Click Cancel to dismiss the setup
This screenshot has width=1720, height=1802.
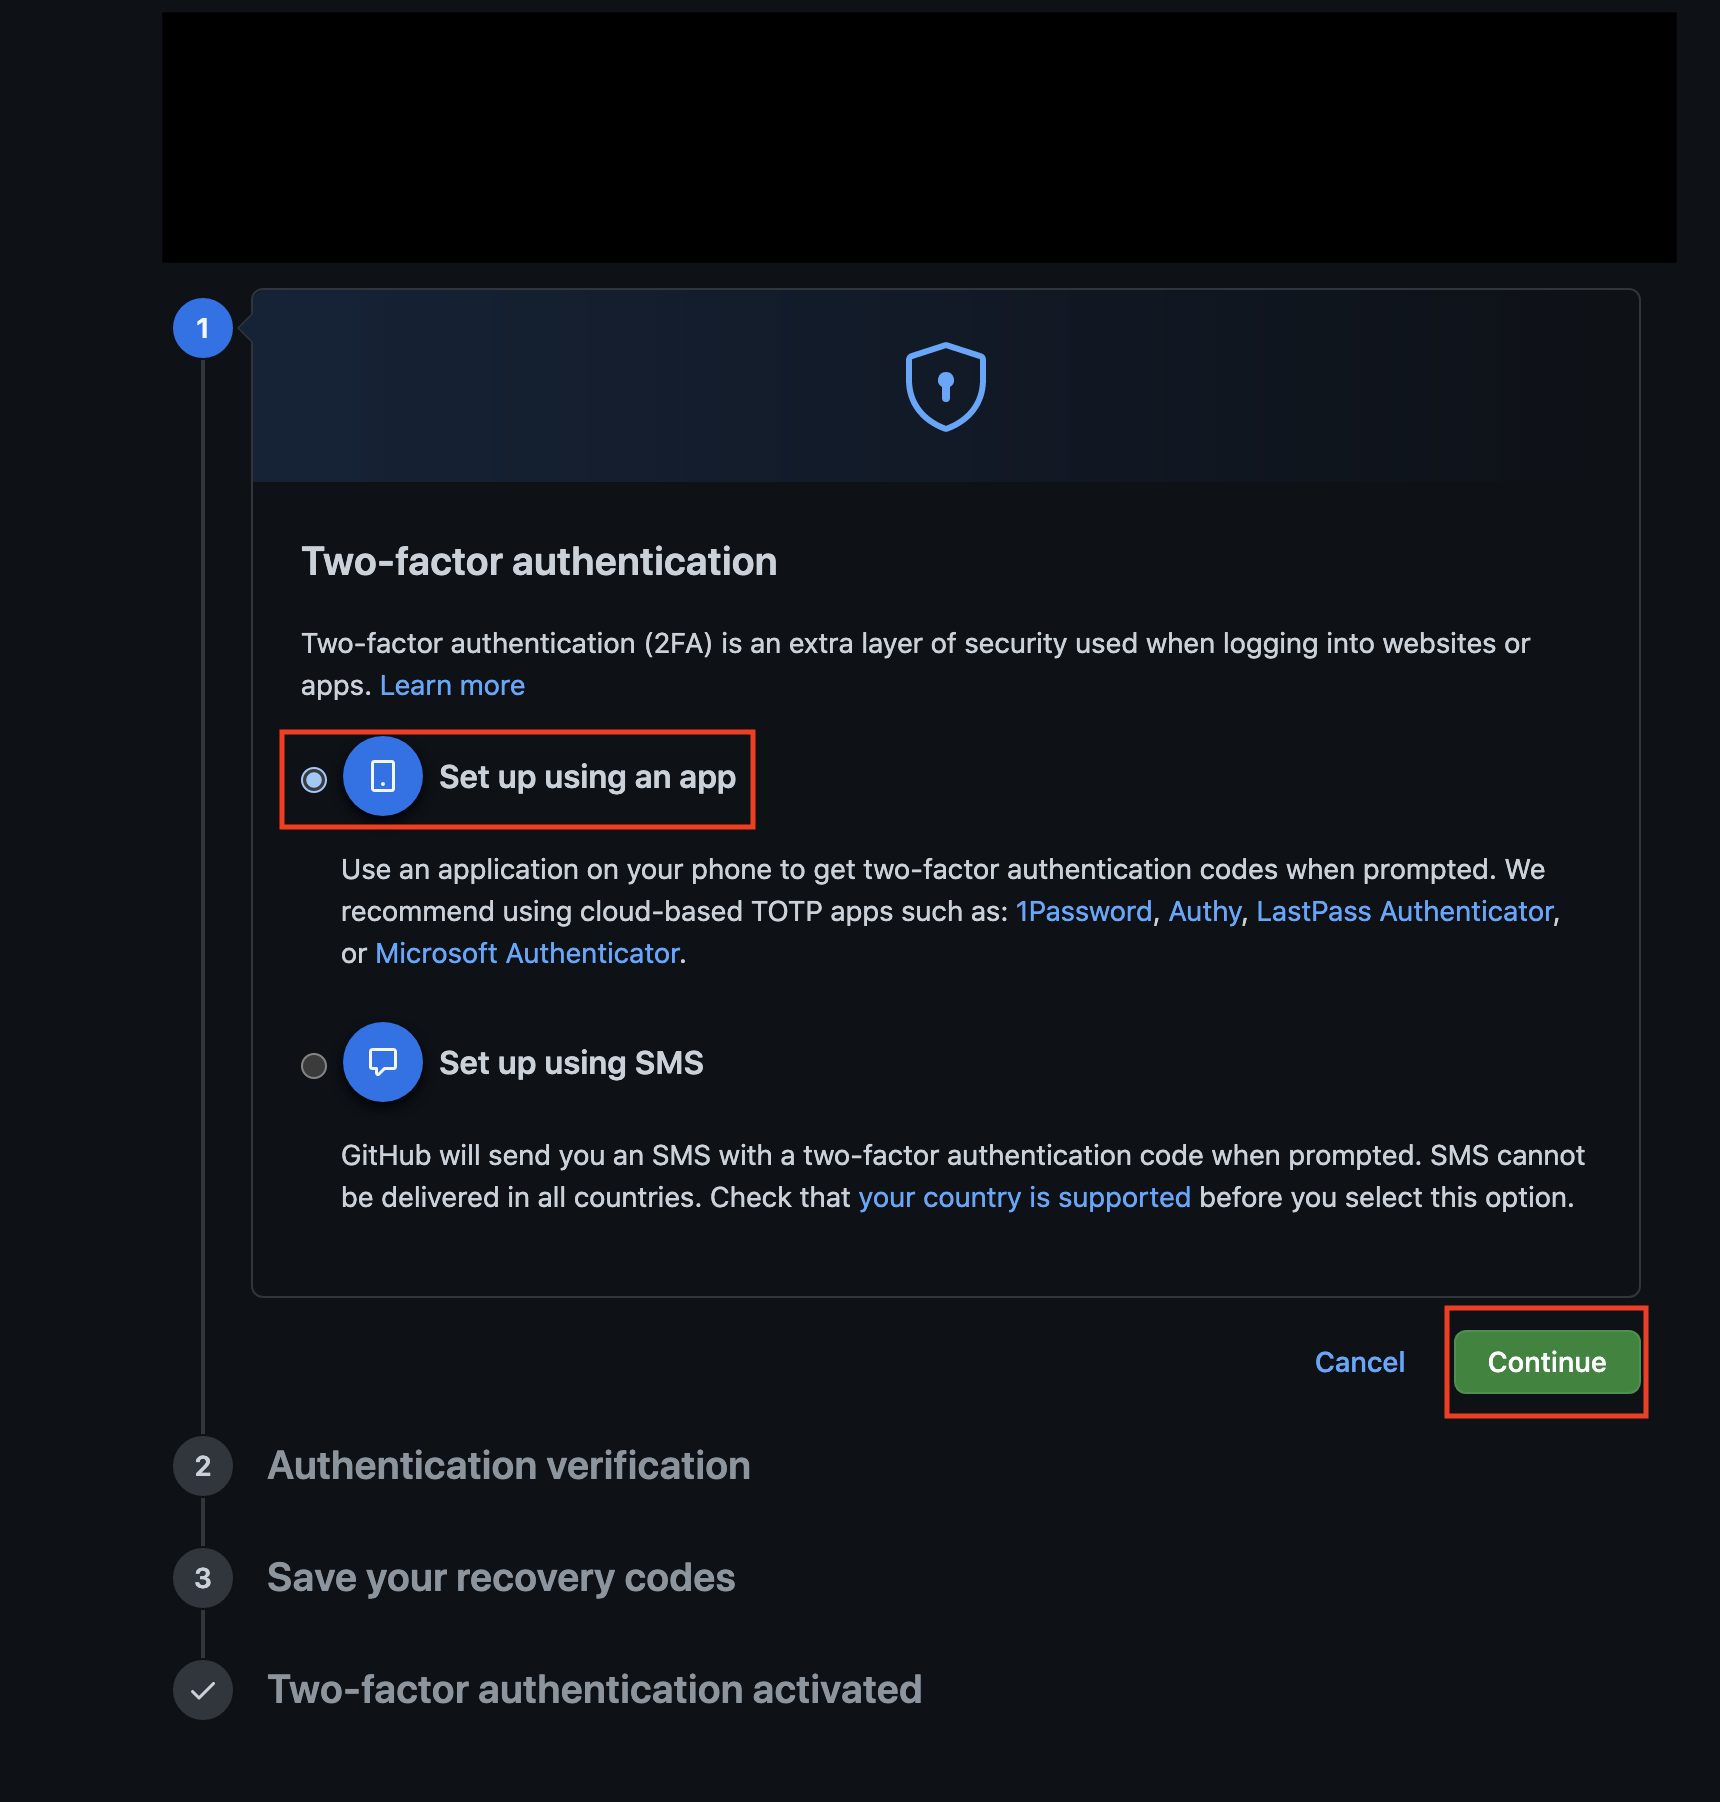1359,1362
